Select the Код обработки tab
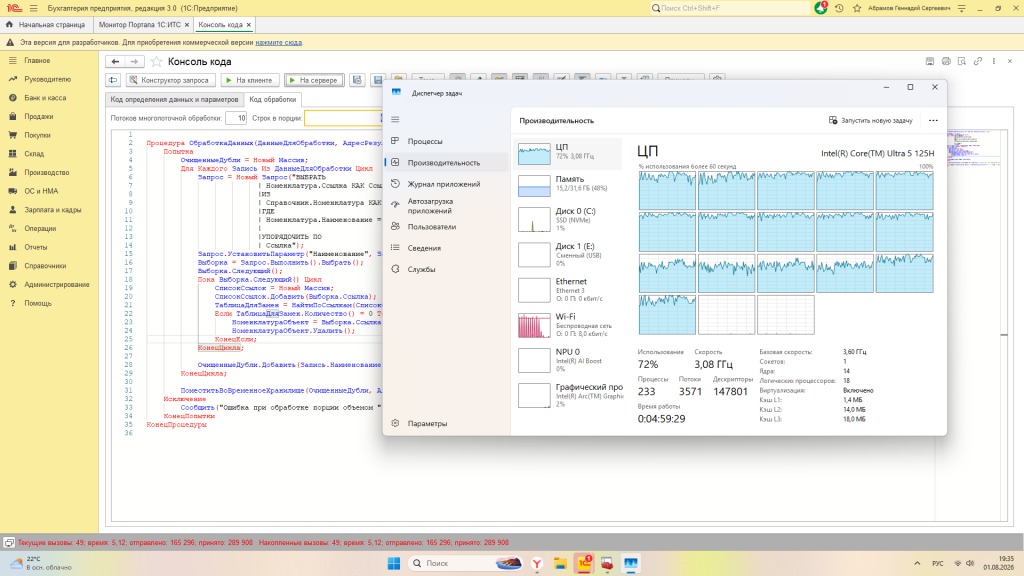The image size is (1024, 576). click(272, 100)
